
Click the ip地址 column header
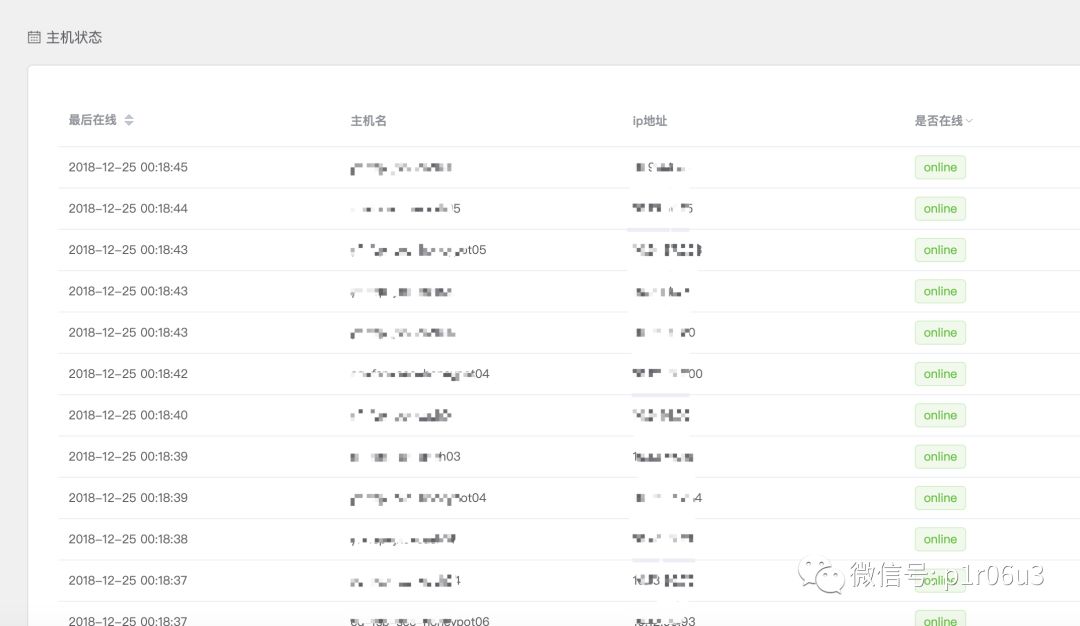pyautogui.click(x=650, y=121)
